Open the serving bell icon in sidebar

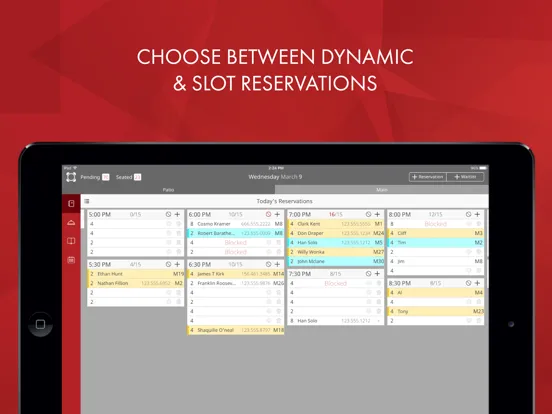(x=71, y=222)
